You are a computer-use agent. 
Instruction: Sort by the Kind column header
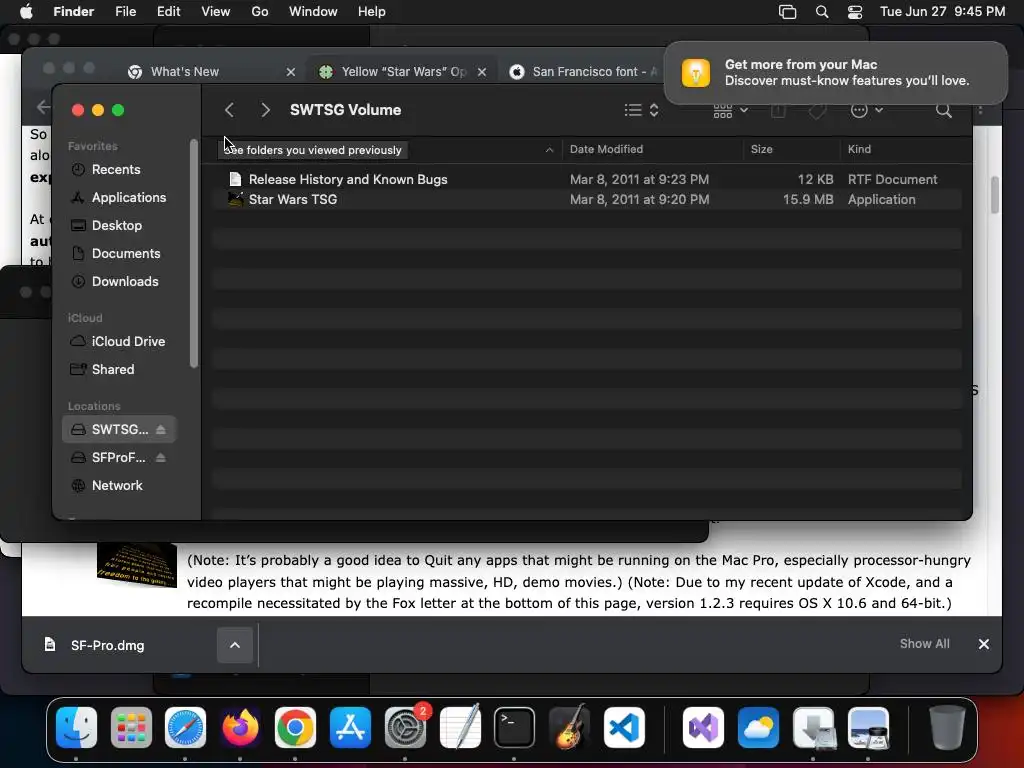(859, 150)
